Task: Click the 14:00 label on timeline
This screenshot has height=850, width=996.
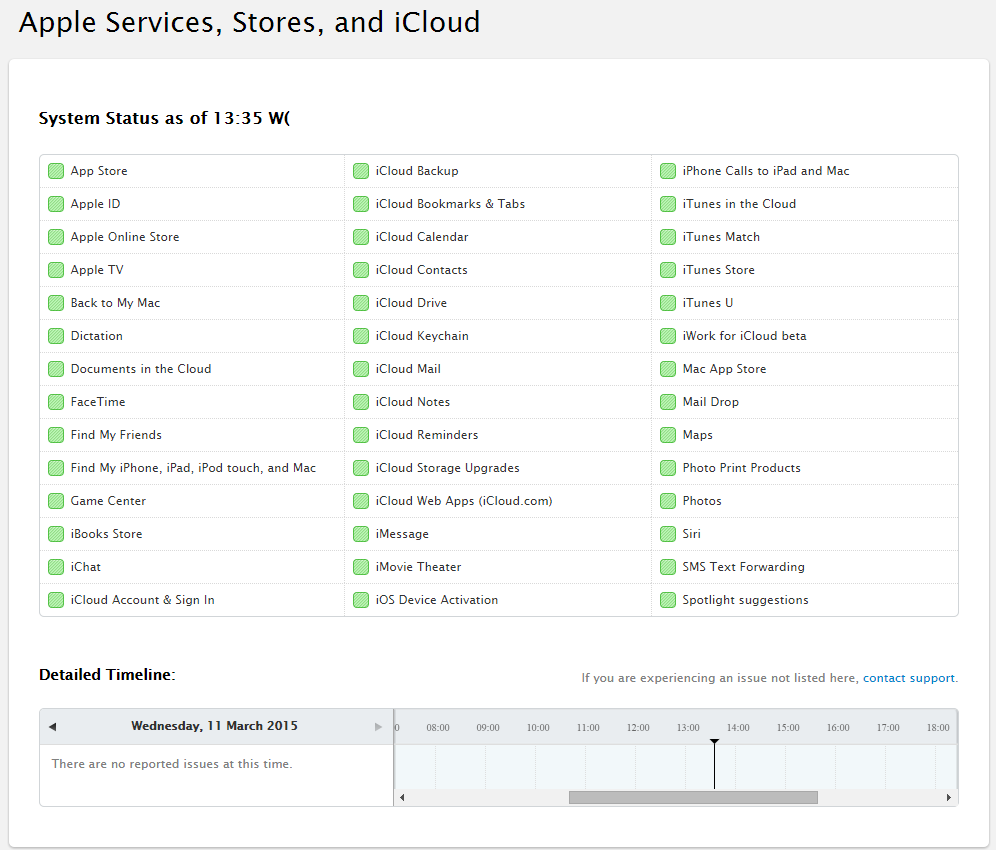Action: 738,728
